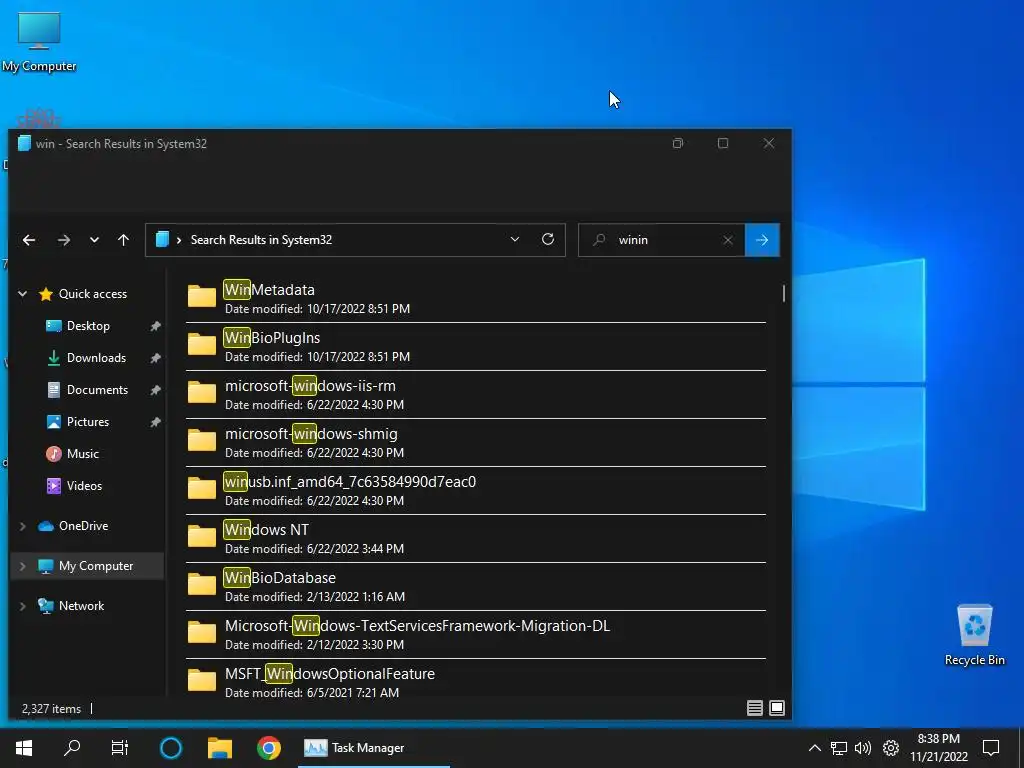This screenshot has height=768, width=1024.
Task: Click the pin icon next to Documents
Action: 155,390
